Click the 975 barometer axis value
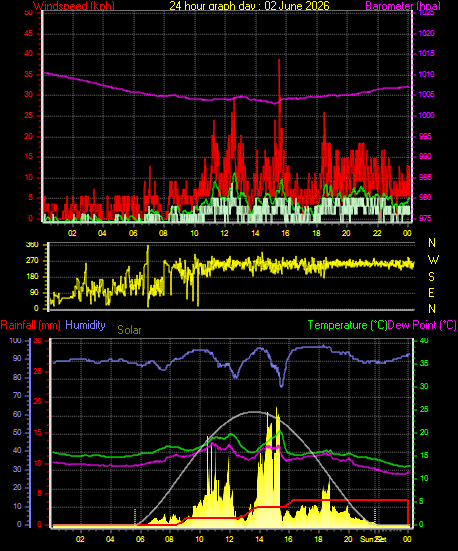Screen dimensions: 458x551 (x=425, y=218)
